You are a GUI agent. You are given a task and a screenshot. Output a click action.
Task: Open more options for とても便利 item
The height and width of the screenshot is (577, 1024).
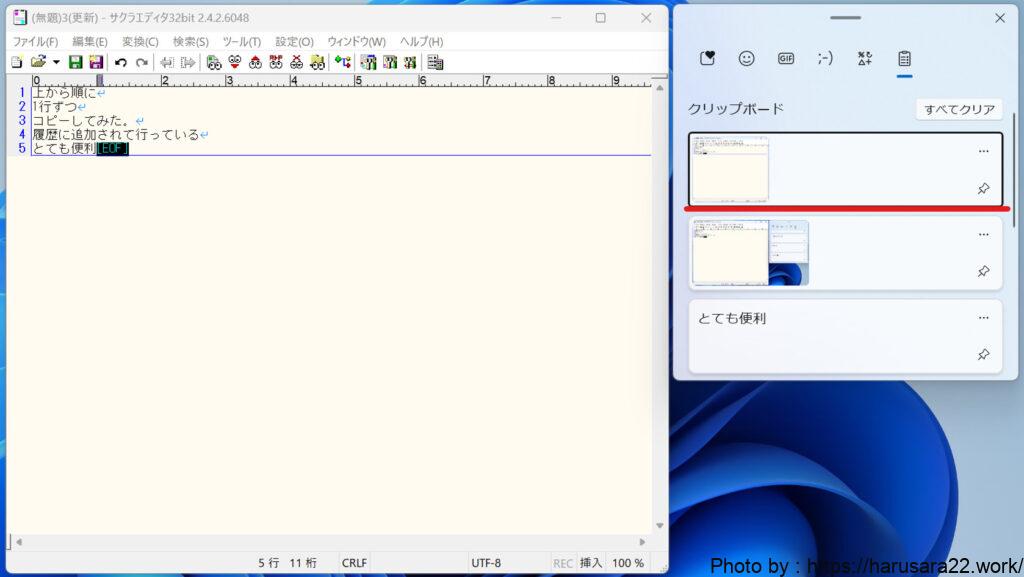click(x=983, y=318)
